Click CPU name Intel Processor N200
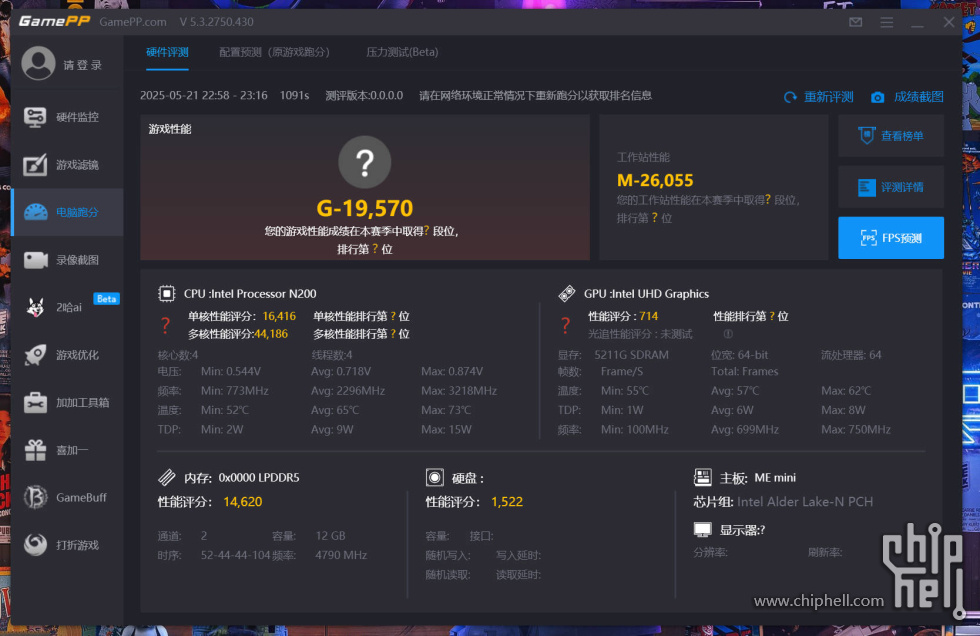 [x=264, y=294]
